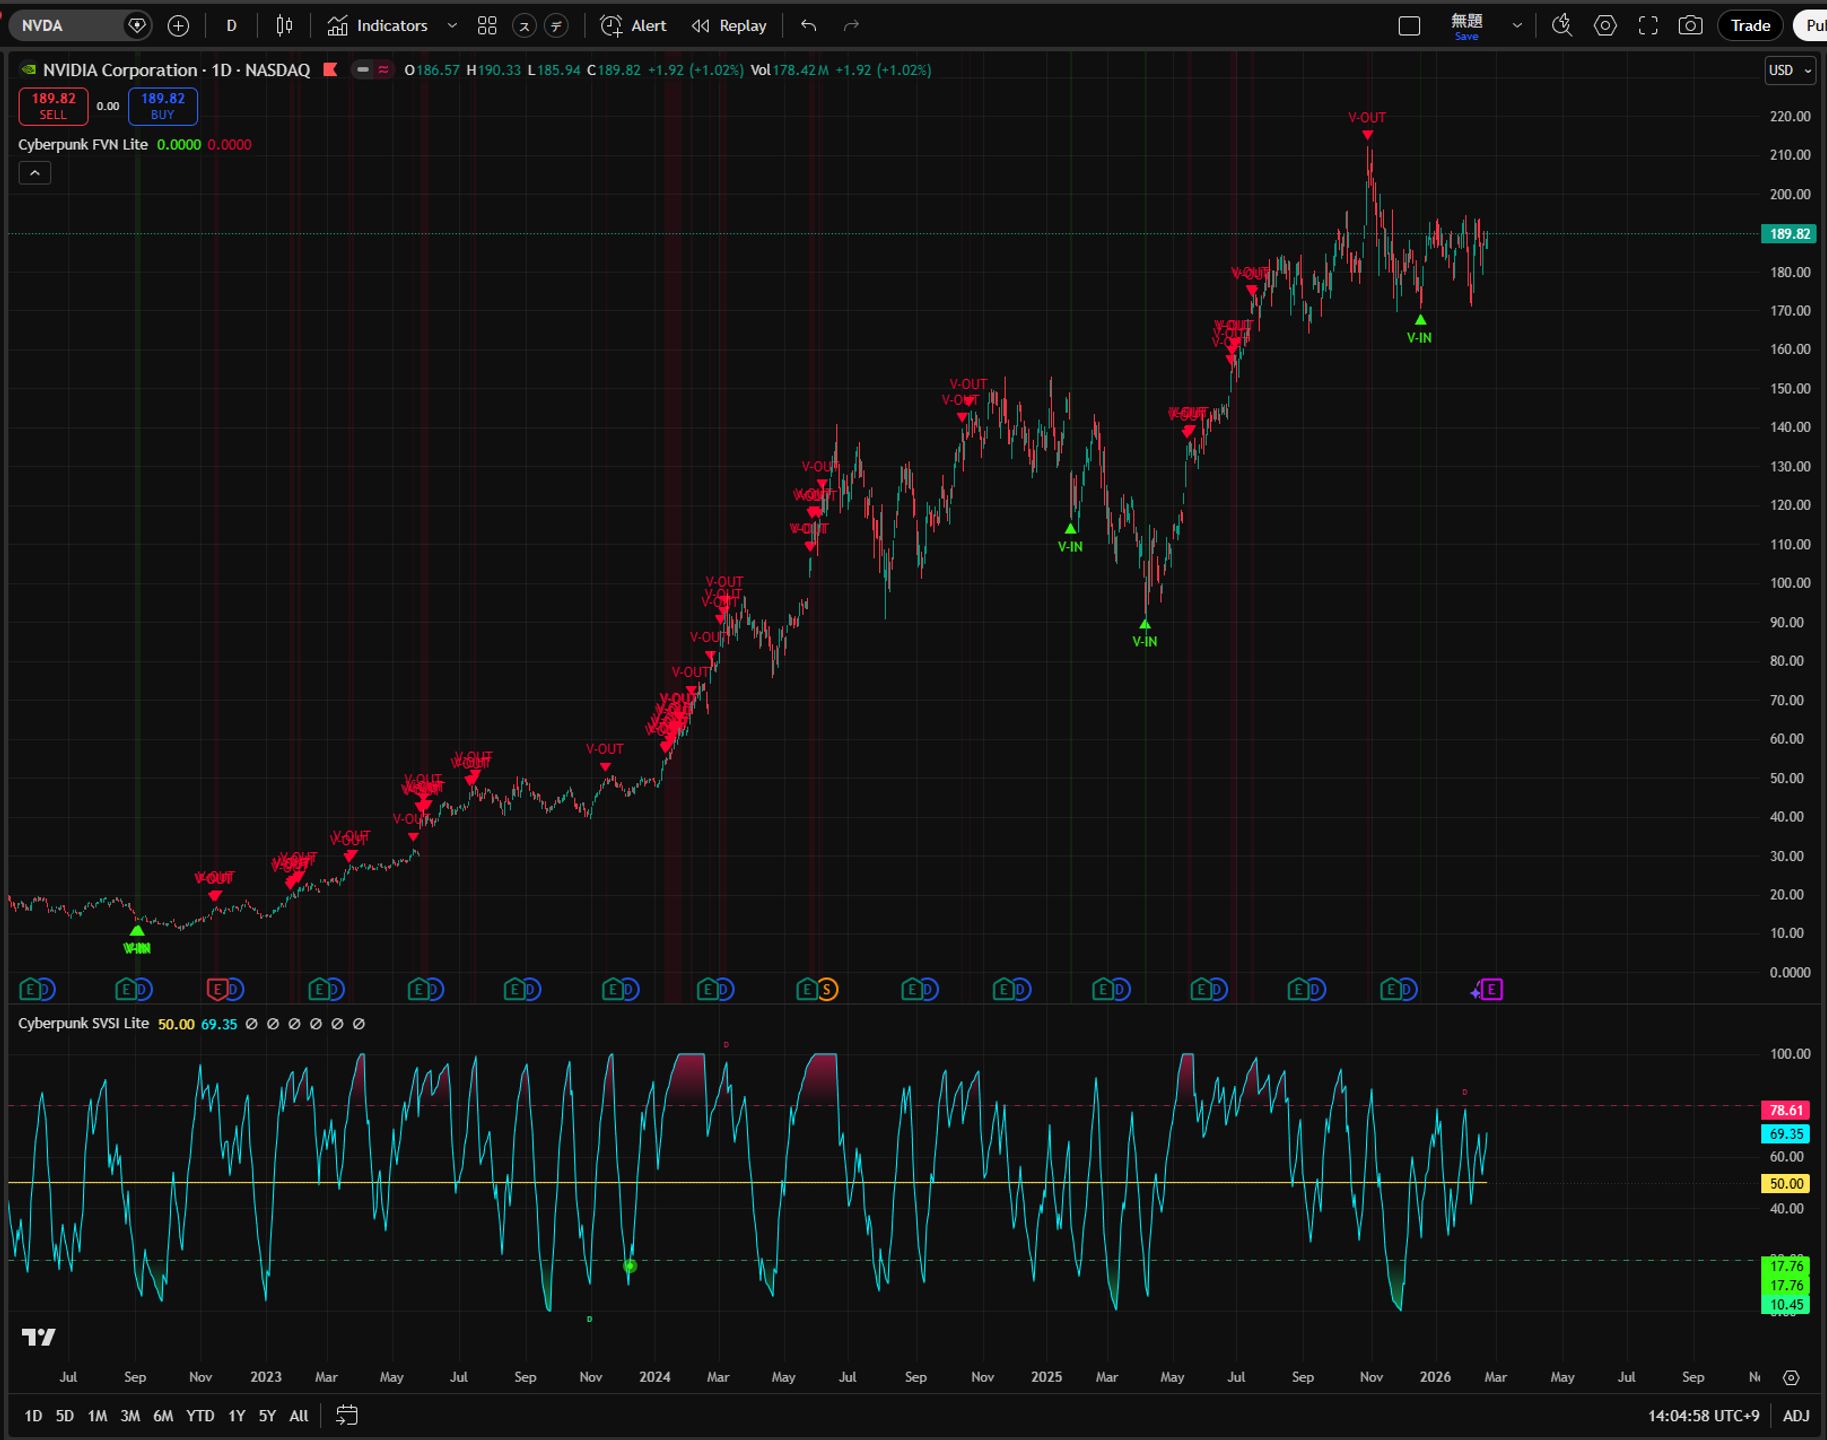
Task: Click the 189.82 BUY button
Action: (x=162, y=106)
